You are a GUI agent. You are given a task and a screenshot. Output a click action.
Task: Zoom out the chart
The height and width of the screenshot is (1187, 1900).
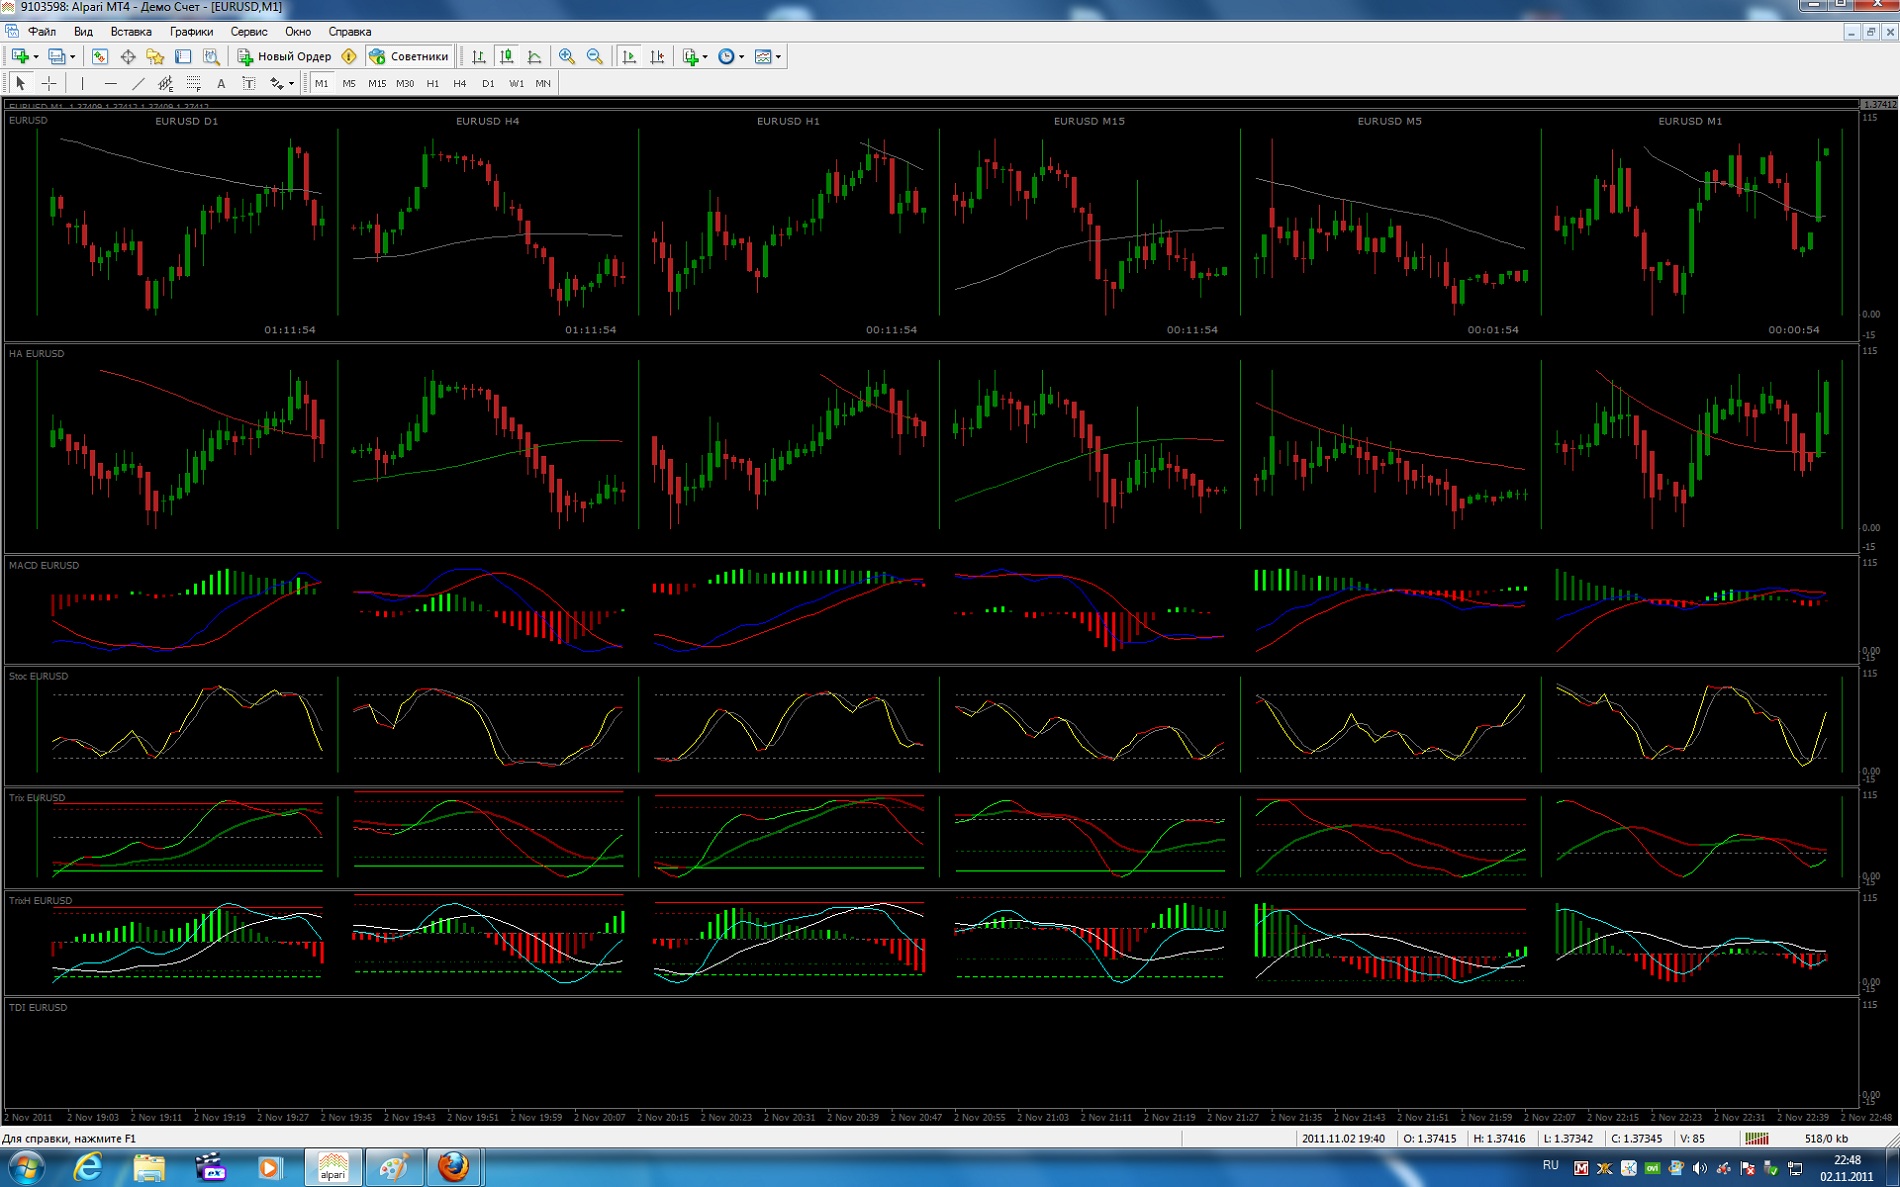(x=595, y=56)
